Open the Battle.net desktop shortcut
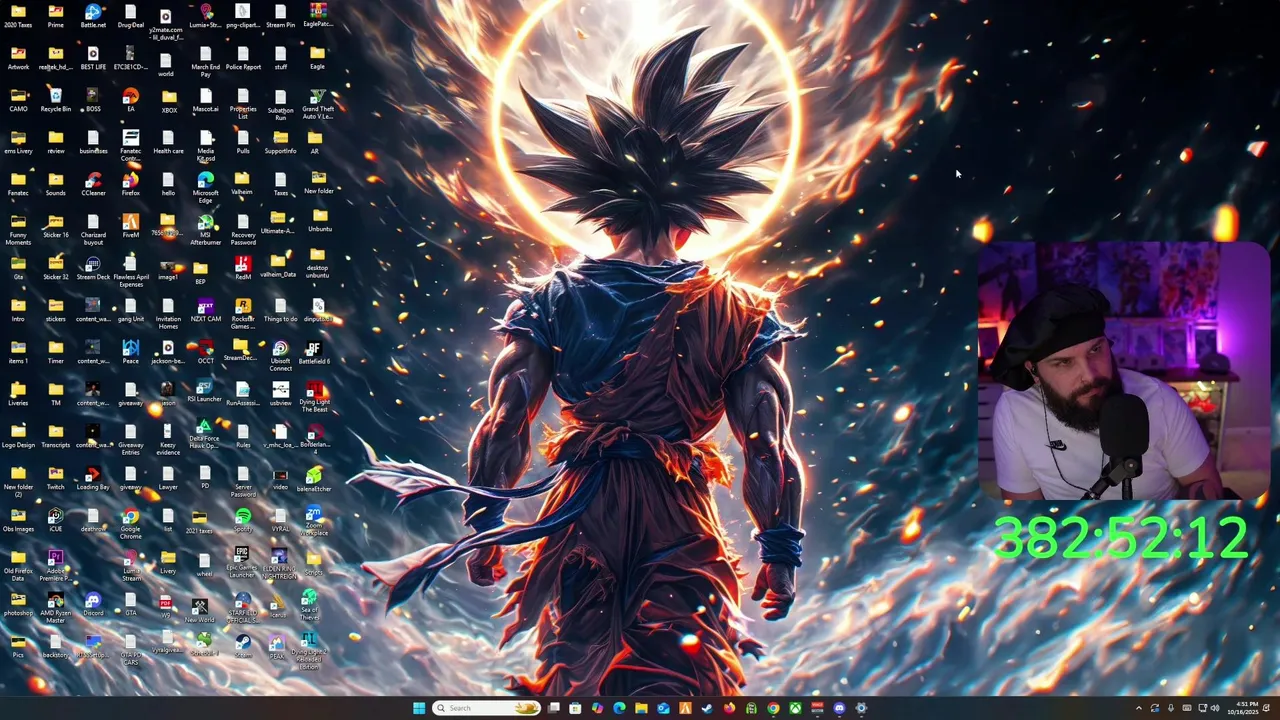The image size is (1280, 720). (93, 17)
